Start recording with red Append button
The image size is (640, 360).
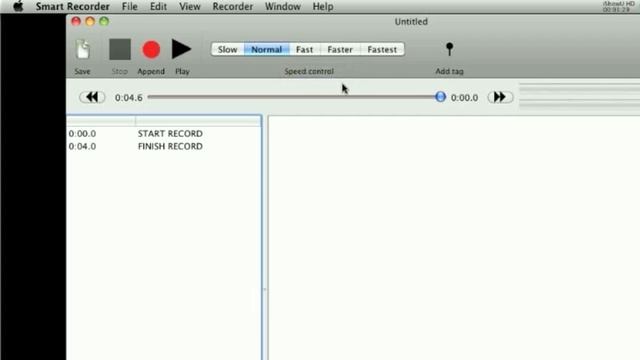pyautogui.click(x=151, y=49)
